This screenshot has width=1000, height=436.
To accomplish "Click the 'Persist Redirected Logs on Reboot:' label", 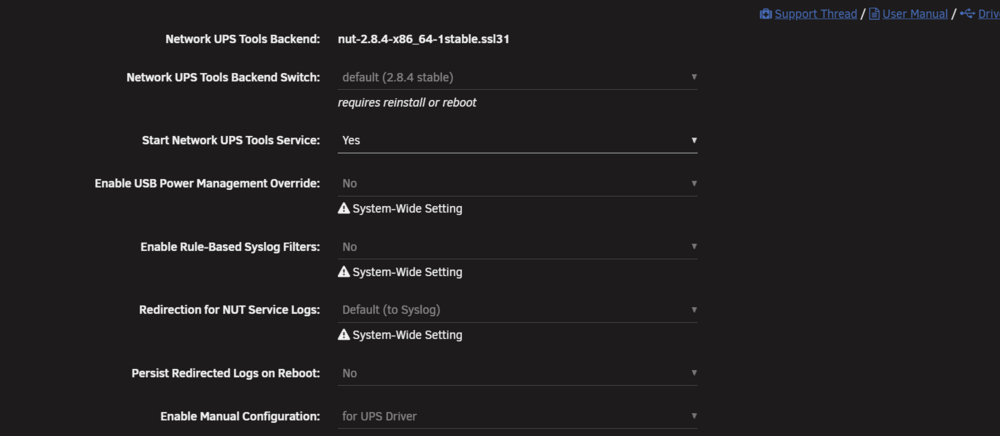I will pos(226,373).
